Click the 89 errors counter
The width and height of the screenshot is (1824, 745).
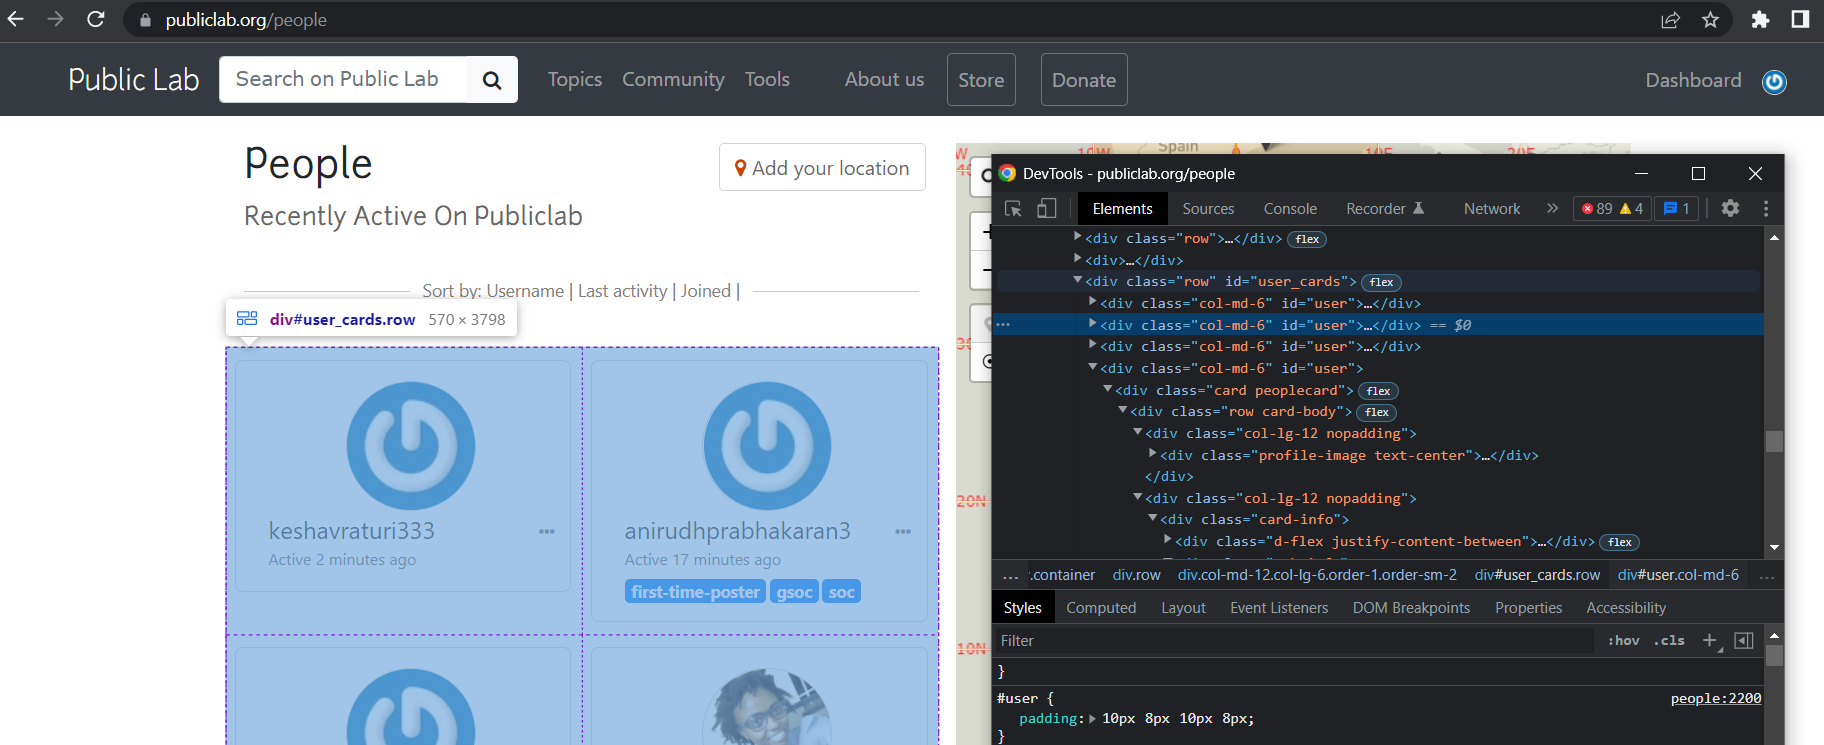pos(1597,208)
